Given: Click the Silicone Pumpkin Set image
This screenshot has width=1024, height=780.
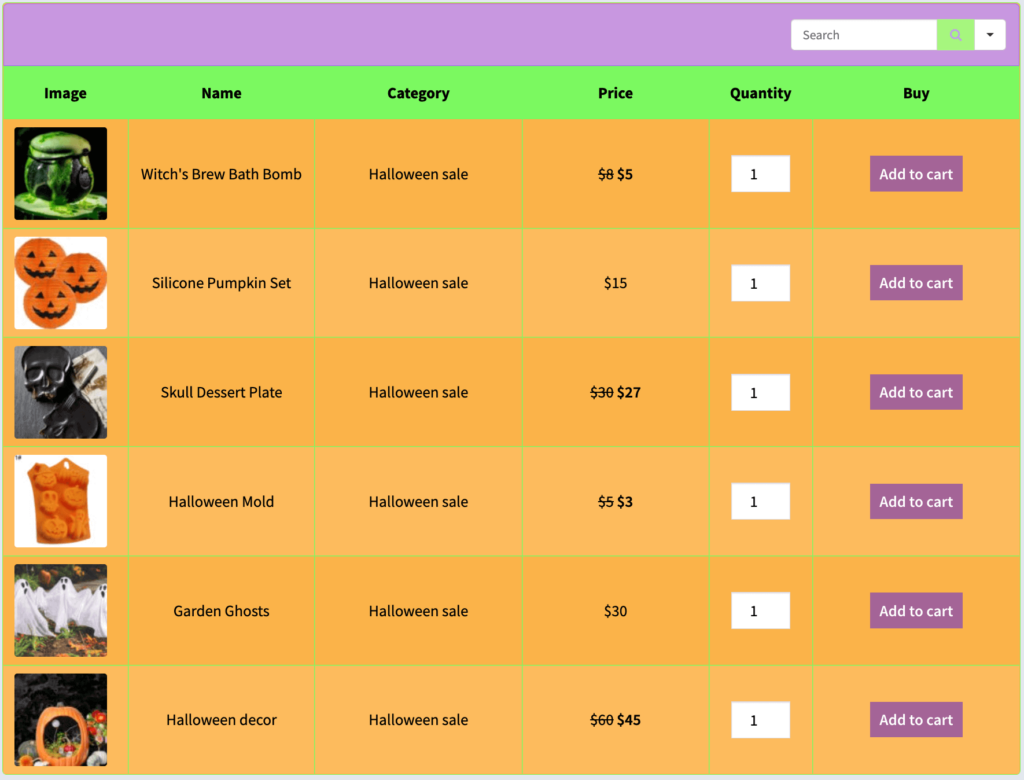Looking at the screenshot, I should tap(60, 282).
